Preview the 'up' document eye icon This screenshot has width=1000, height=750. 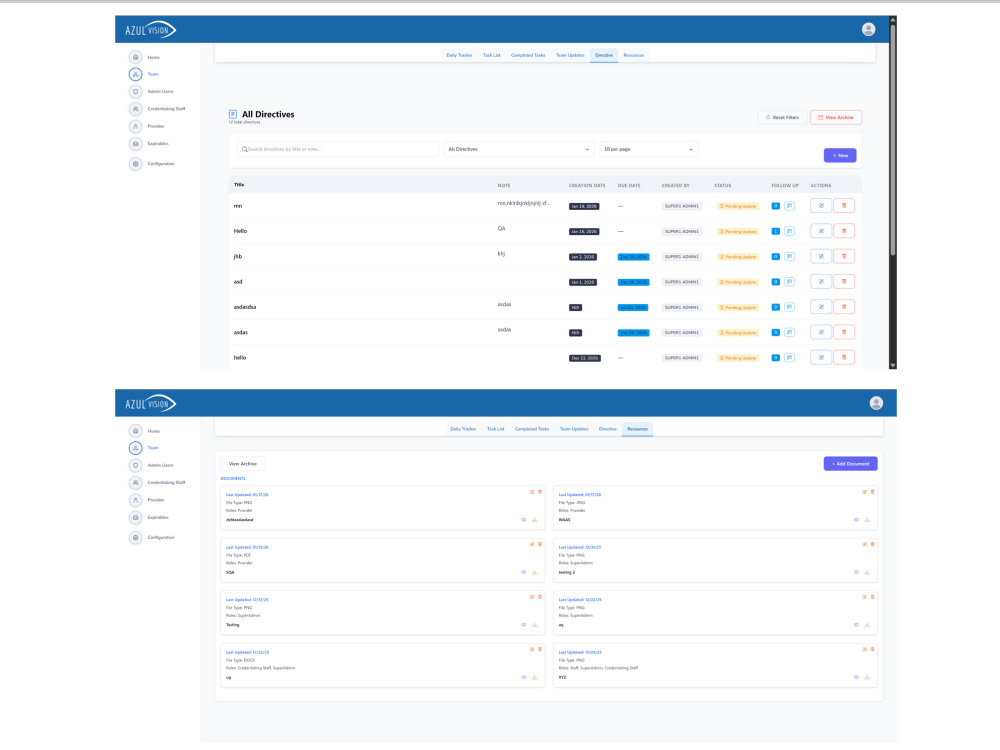(524, 677)
